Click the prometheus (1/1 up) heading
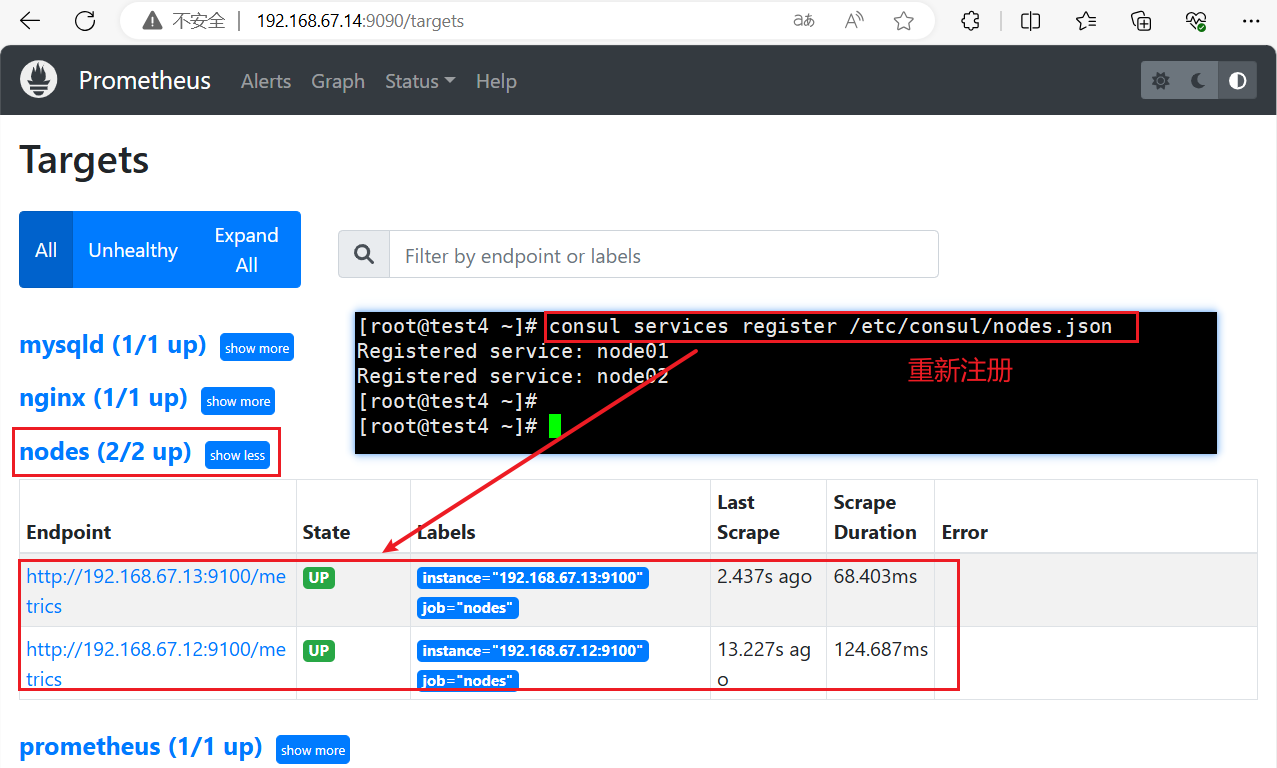The height and width of the screenshot is (768, 1277). (x=141, y=747)
